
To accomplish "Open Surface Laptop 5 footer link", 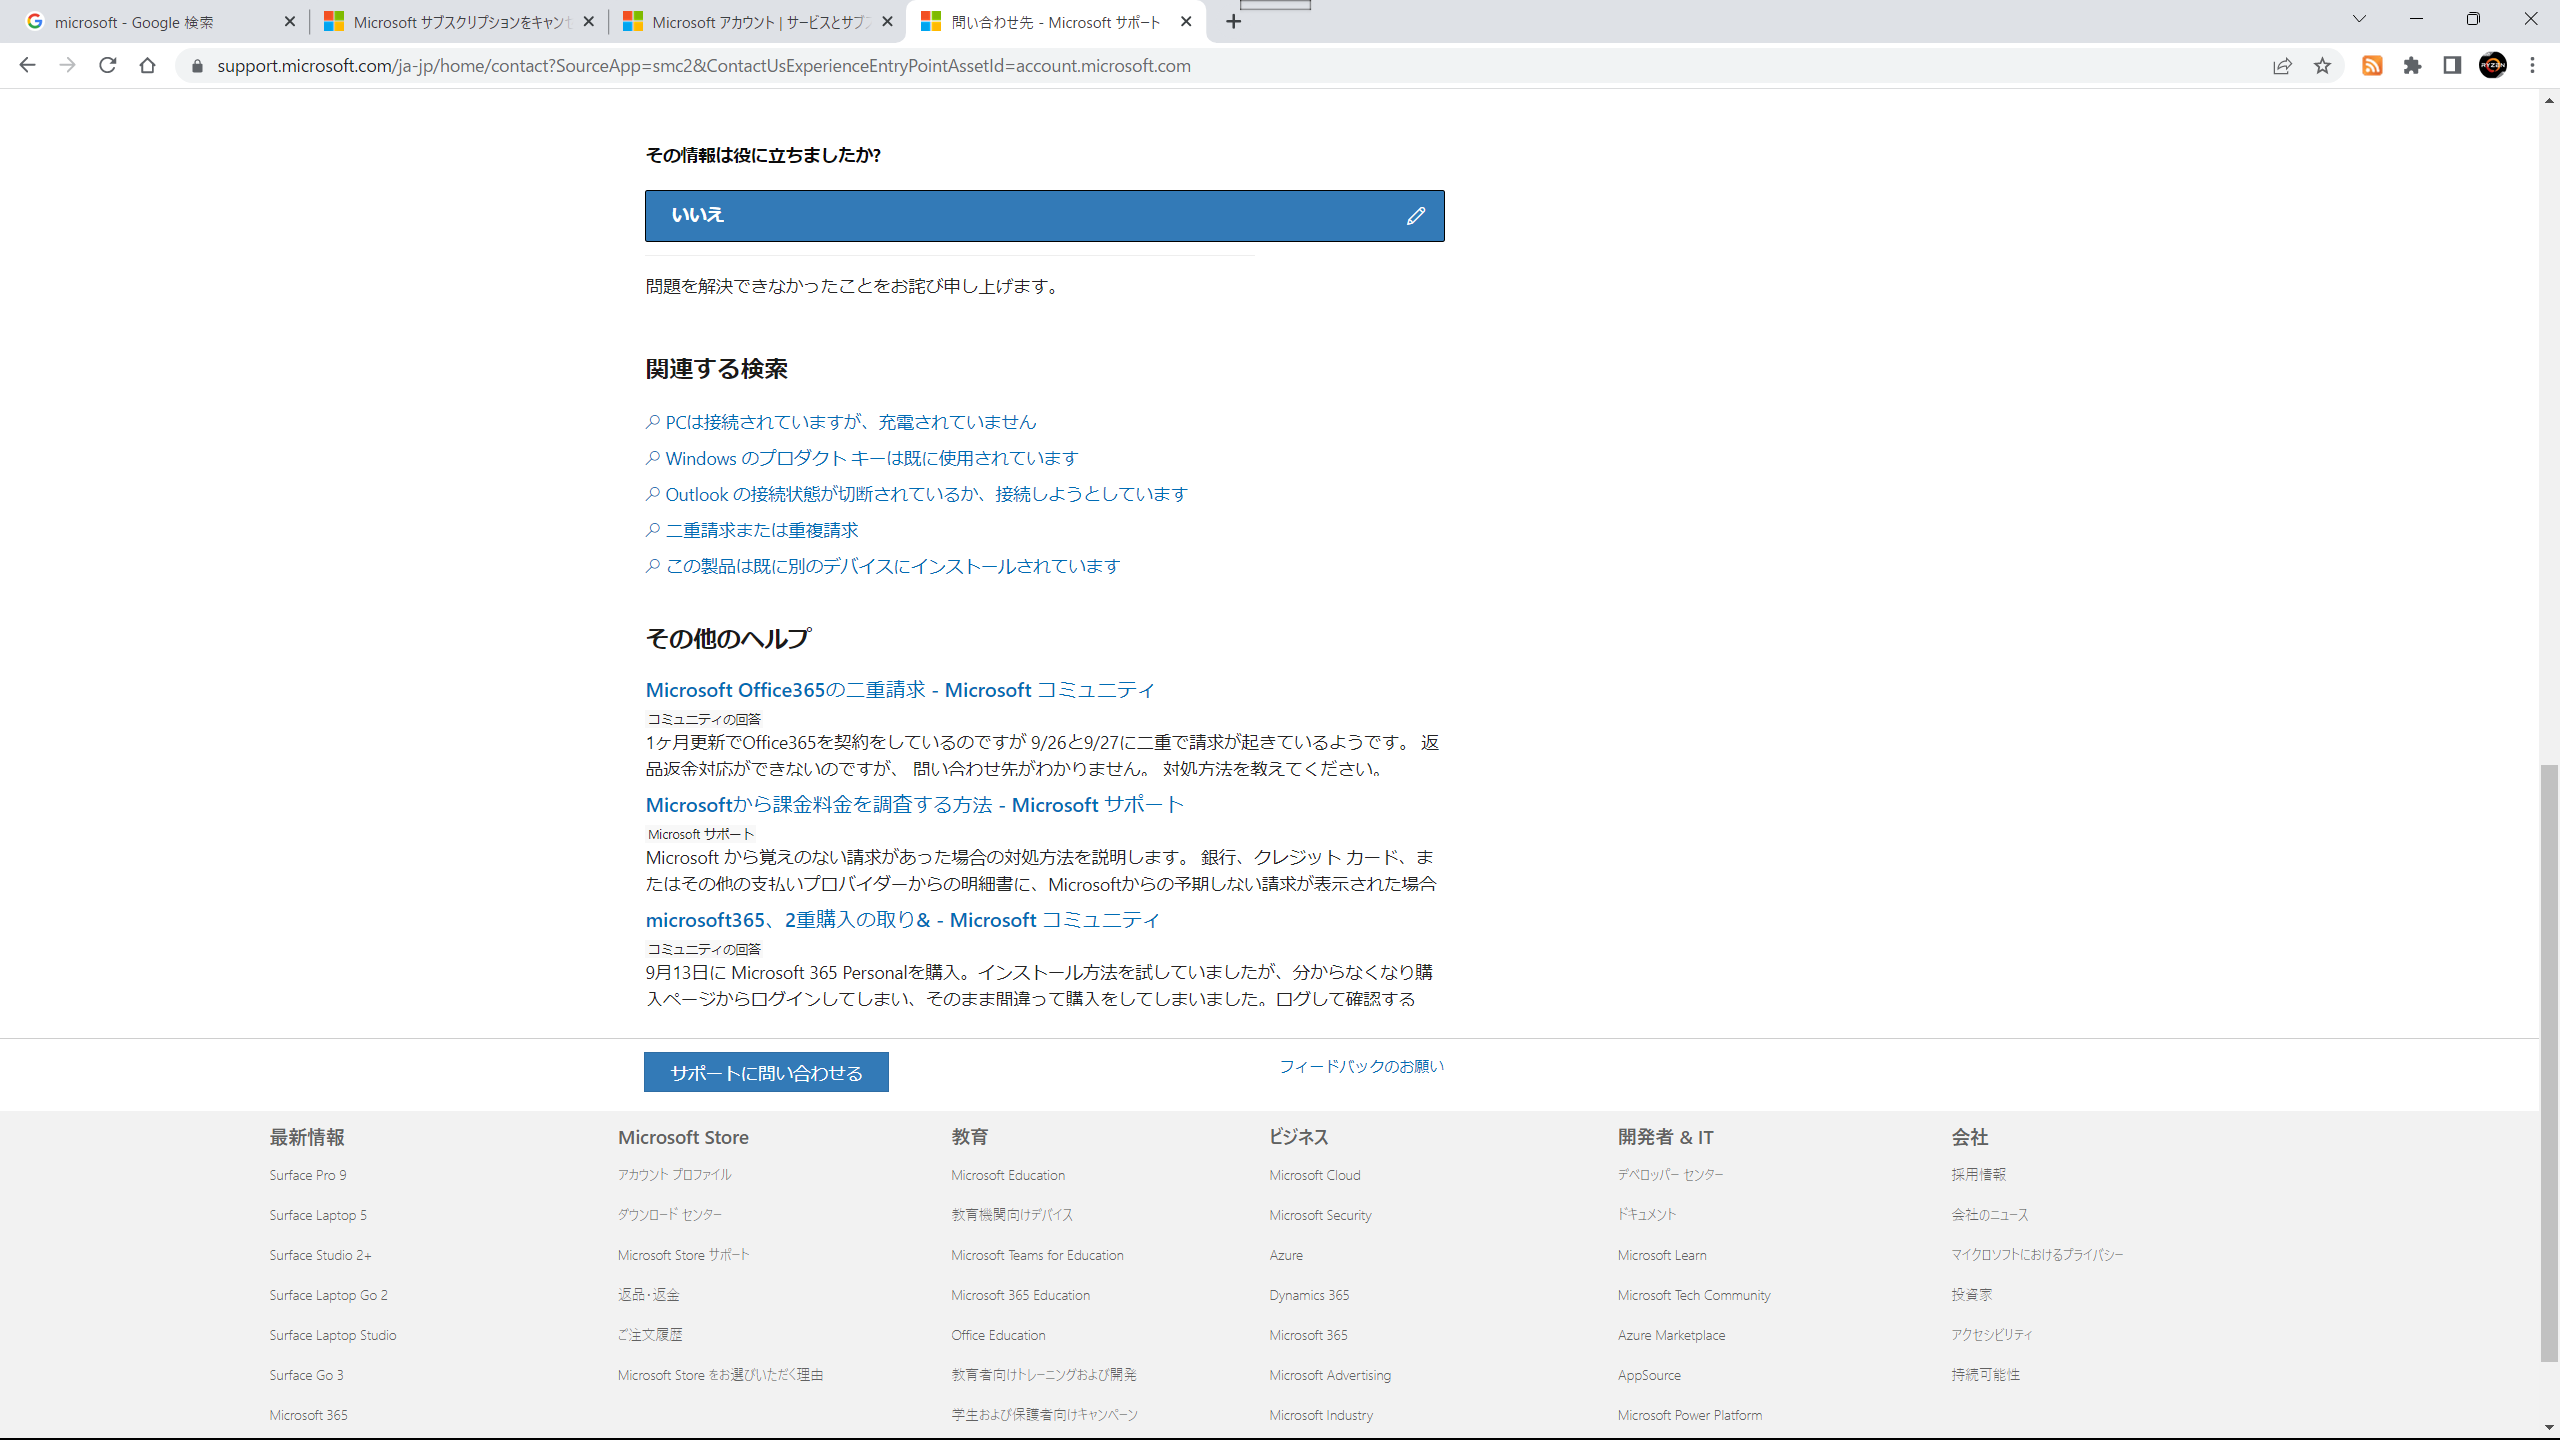I will click(x=318, y=1215).
